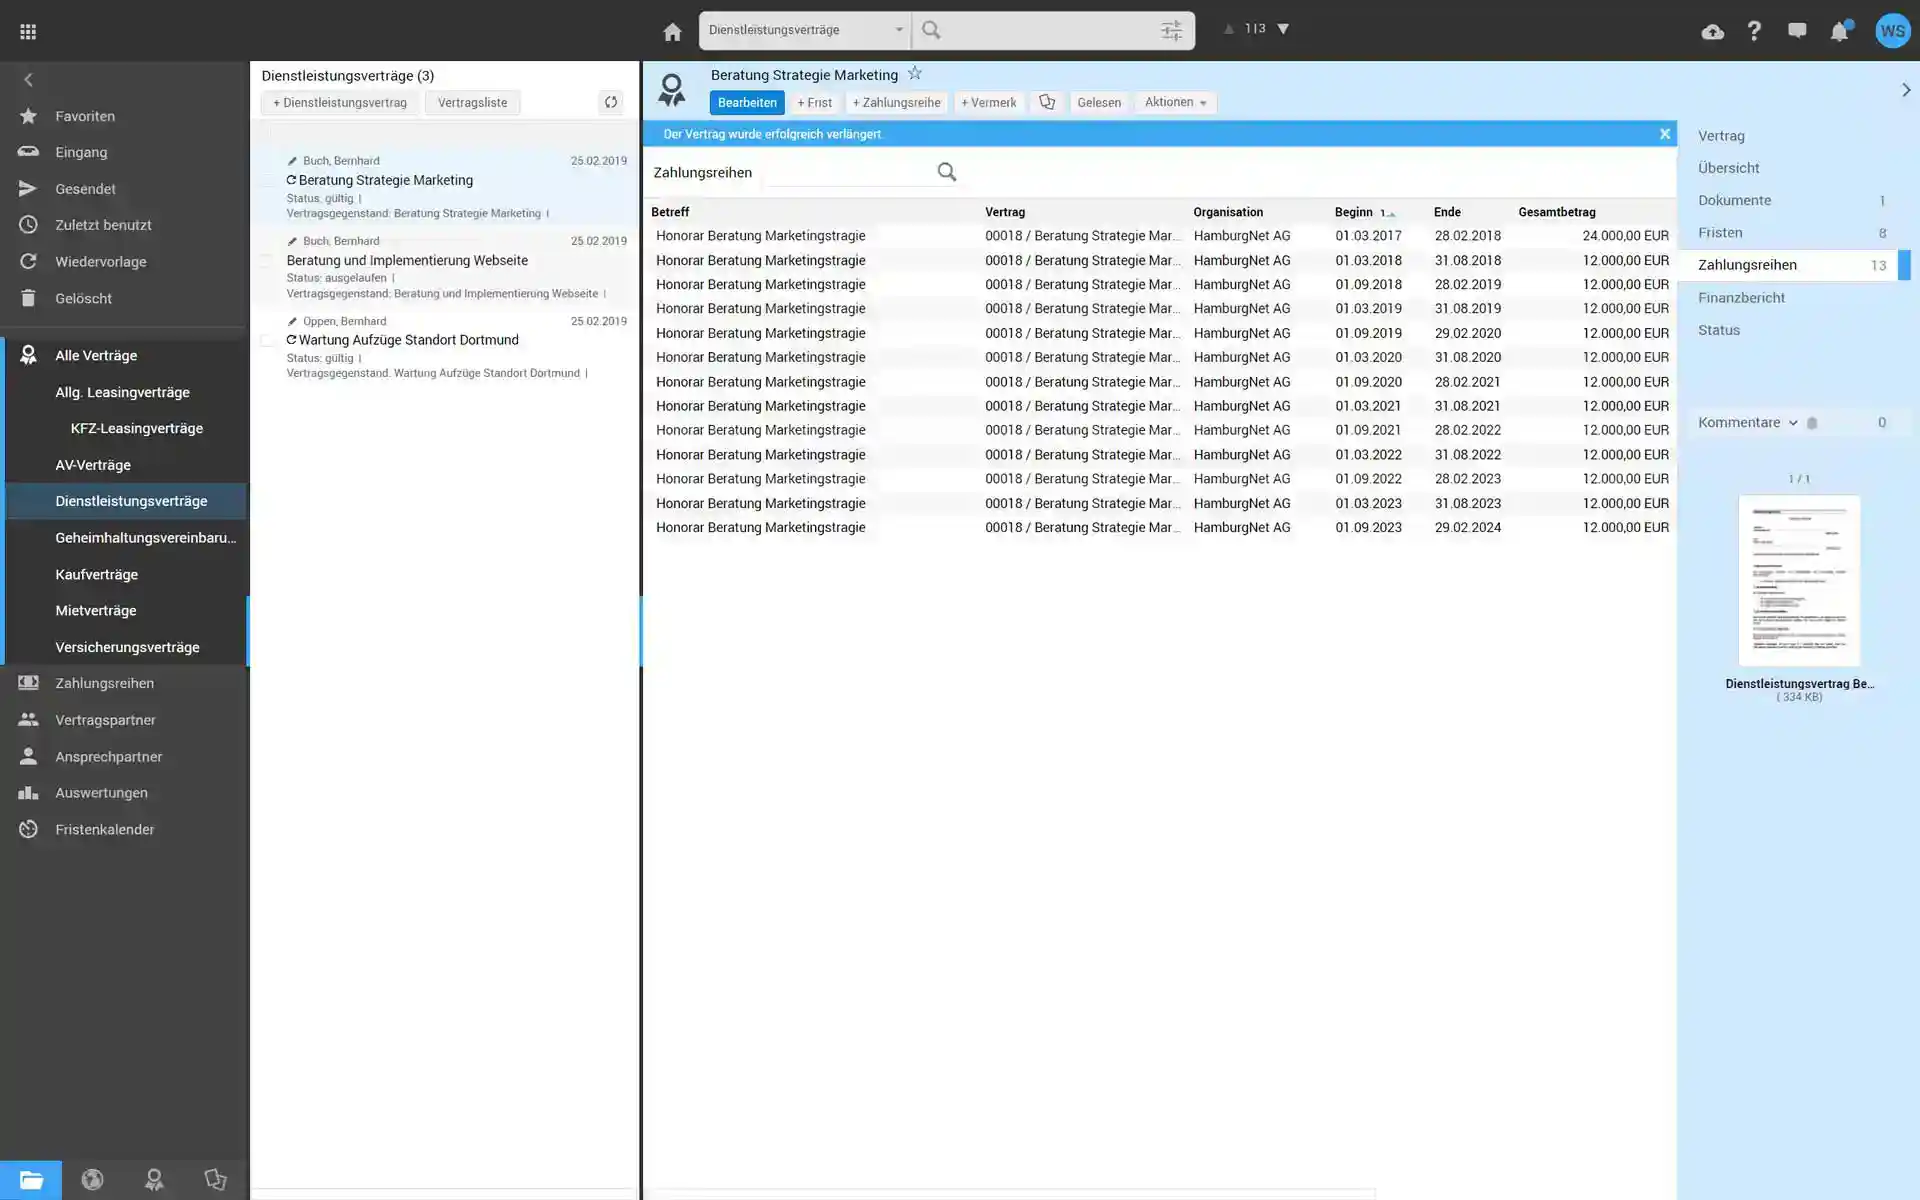Click the refresh list icon beside Vertragsliste
This screenshot has width=1920, height=1200.
pos(610,102)
